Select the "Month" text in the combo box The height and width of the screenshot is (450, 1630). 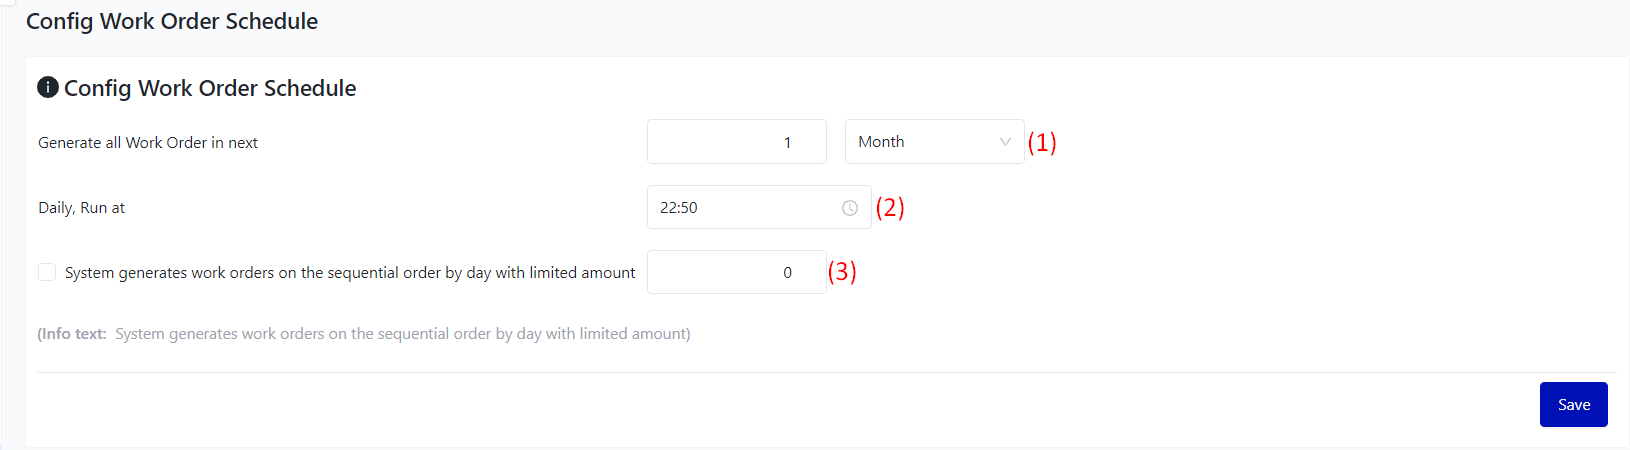[881, 142]
